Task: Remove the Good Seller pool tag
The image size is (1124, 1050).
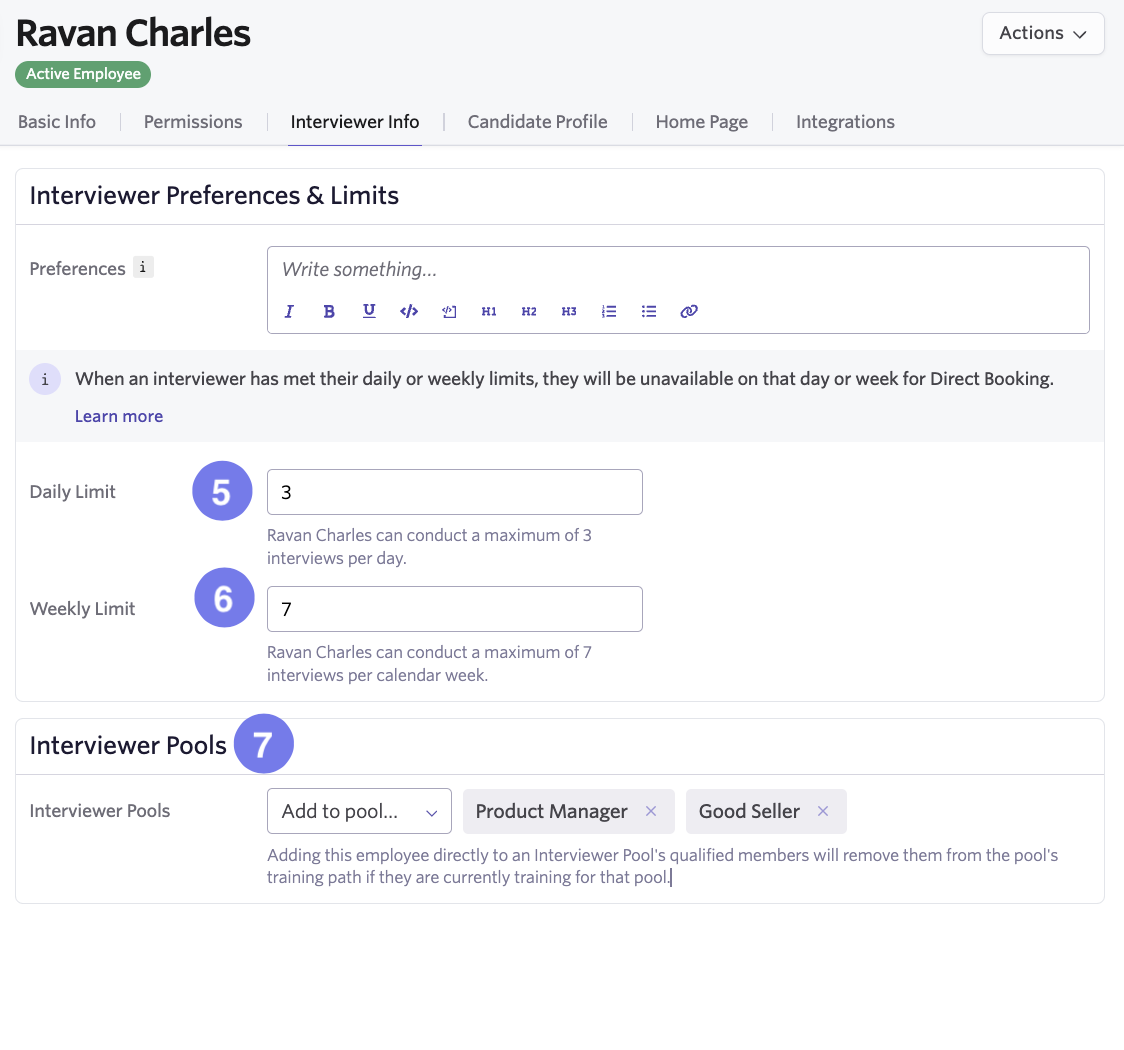Action: (823, 811)
